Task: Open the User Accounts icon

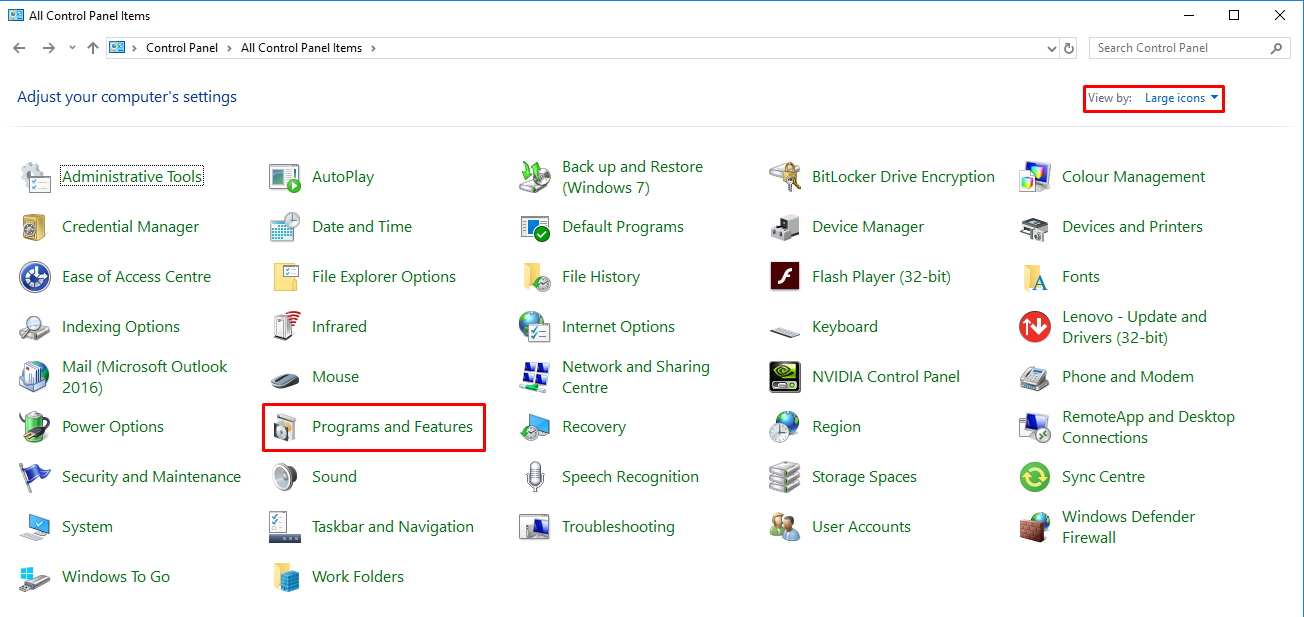Action: 785,527
